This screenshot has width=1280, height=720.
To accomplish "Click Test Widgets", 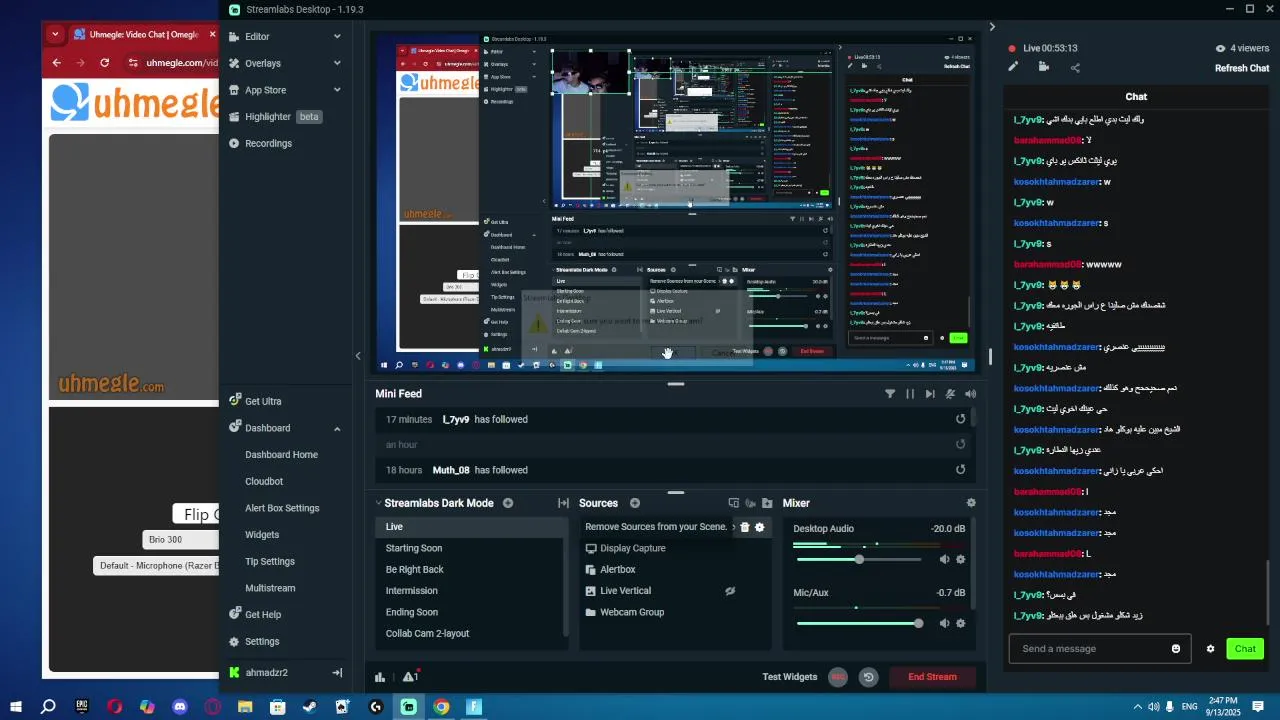I will [790, 677].
